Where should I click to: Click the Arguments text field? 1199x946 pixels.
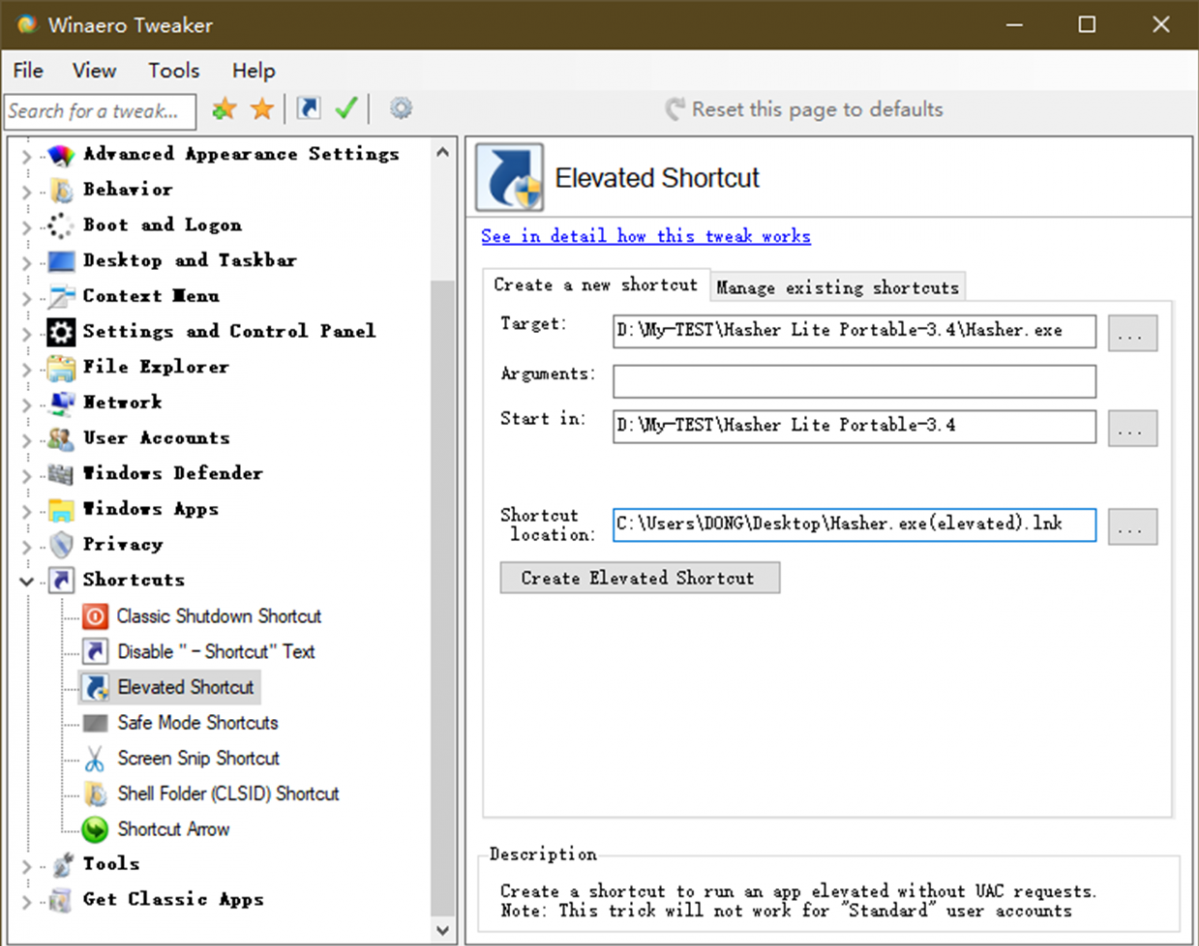click(x=854, y=381)
